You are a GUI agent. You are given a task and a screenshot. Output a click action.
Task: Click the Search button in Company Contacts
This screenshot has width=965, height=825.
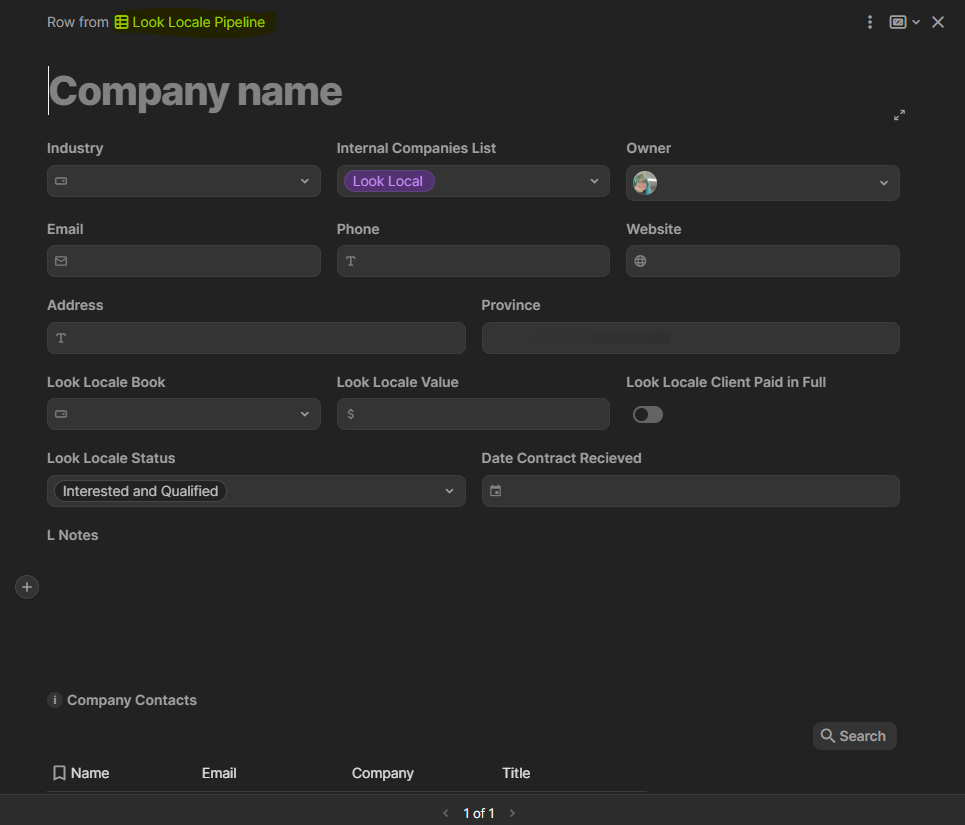pyautogui.click(x=854, y=736)
